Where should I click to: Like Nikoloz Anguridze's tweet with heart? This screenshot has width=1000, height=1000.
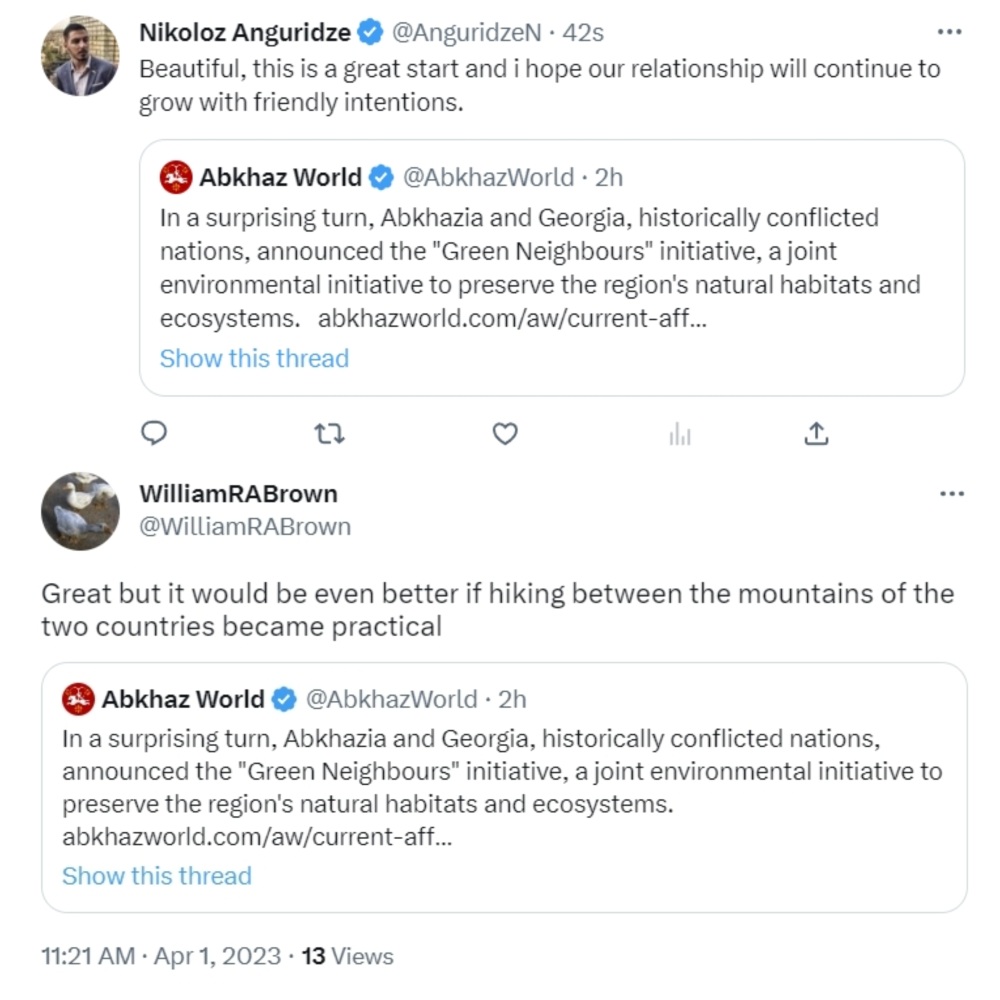[x=504, y=434]
